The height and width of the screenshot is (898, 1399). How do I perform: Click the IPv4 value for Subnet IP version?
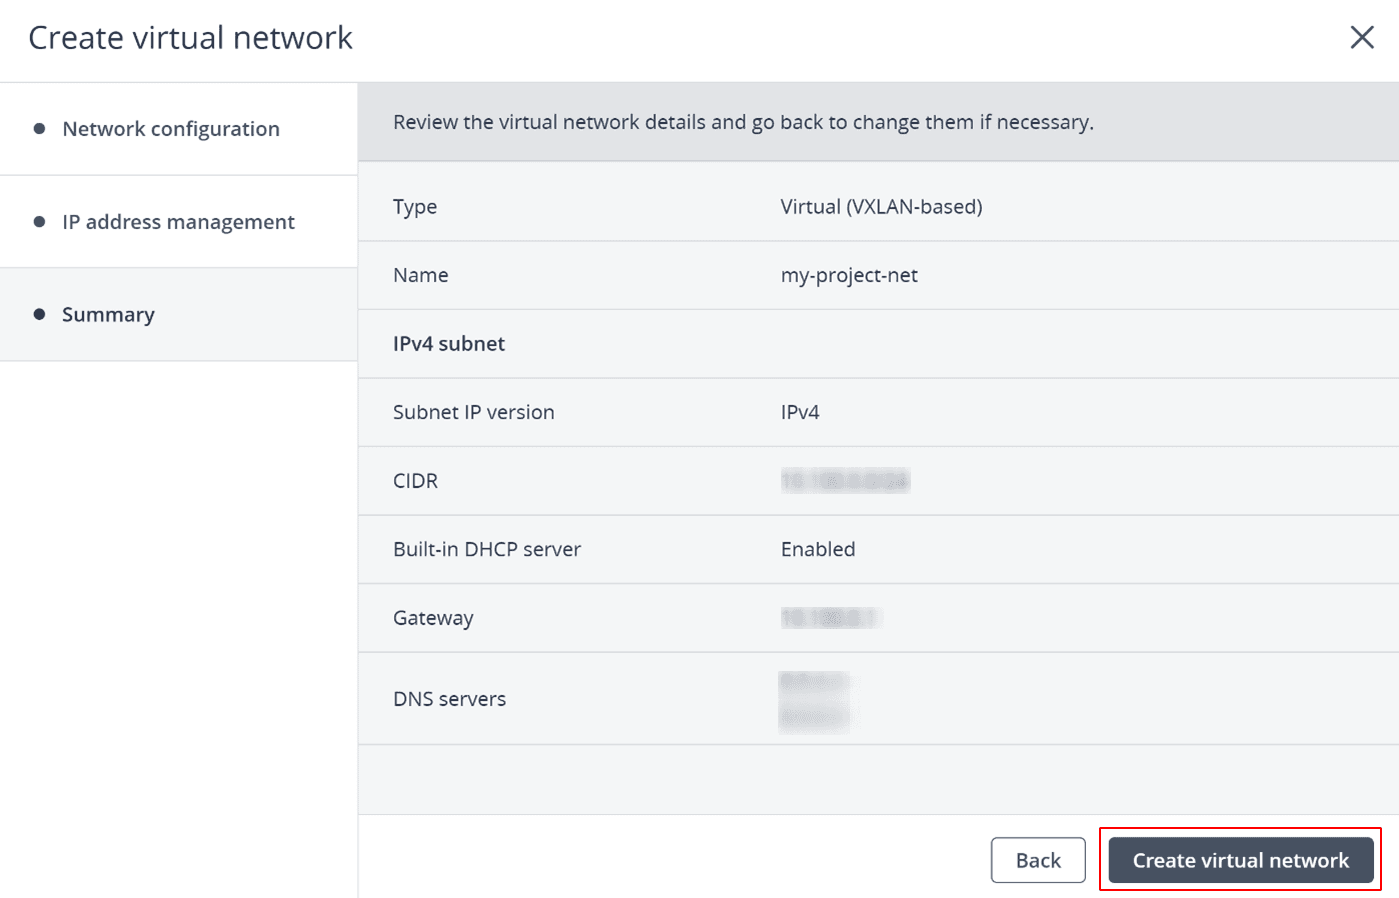(x=800, y=412)
